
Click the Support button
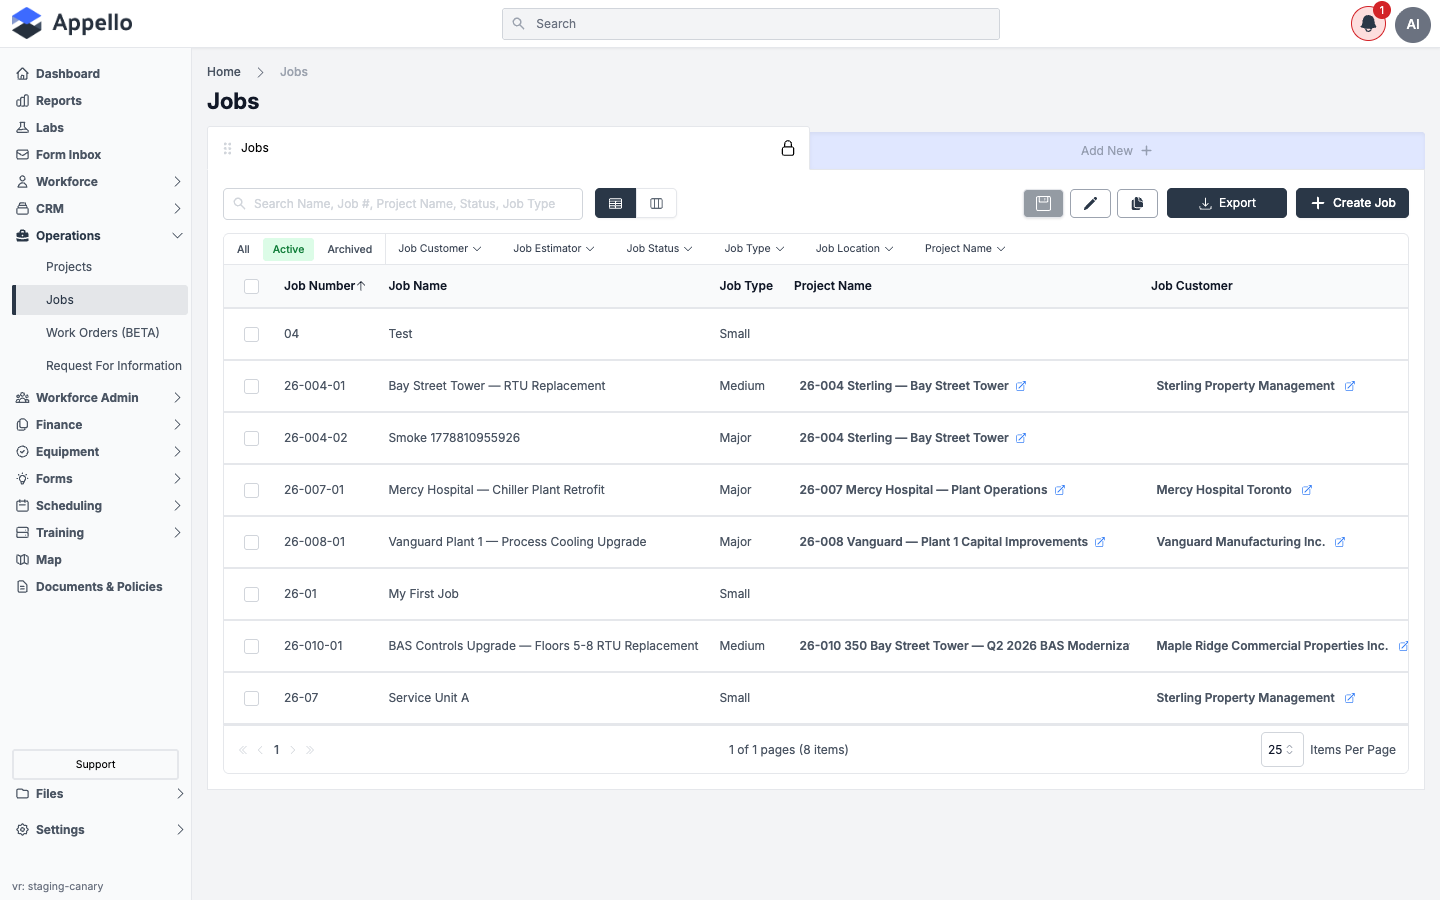point(95,765)
